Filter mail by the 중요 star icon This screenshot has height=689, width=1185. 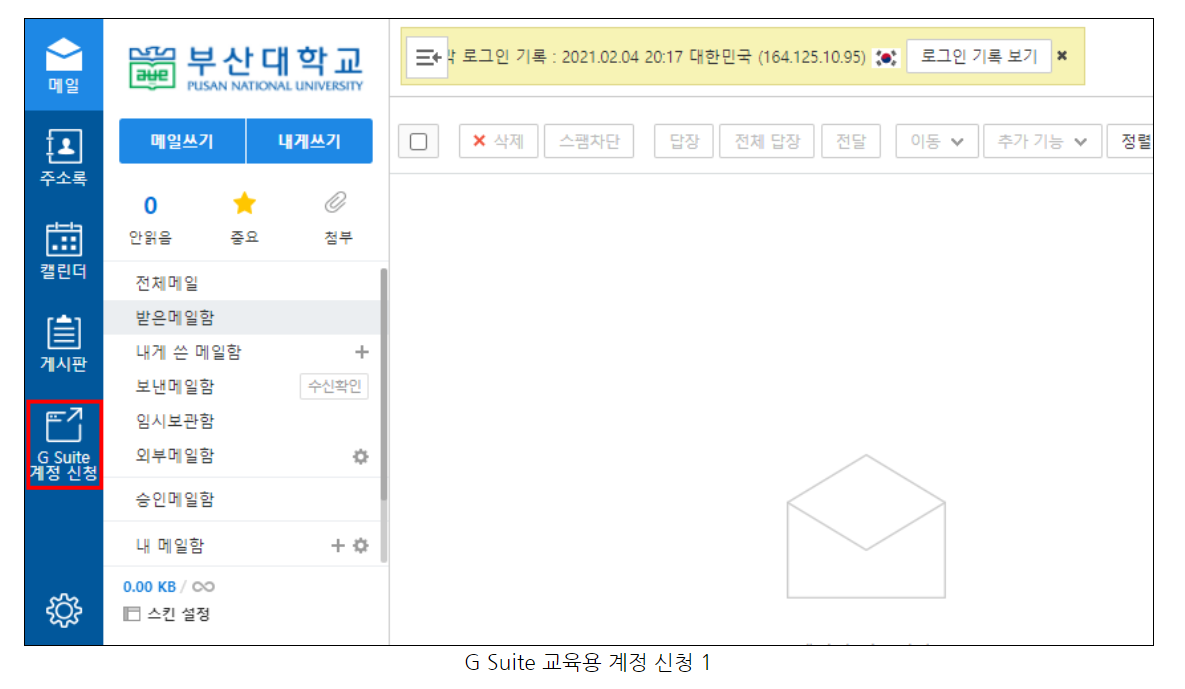point(245,202)
